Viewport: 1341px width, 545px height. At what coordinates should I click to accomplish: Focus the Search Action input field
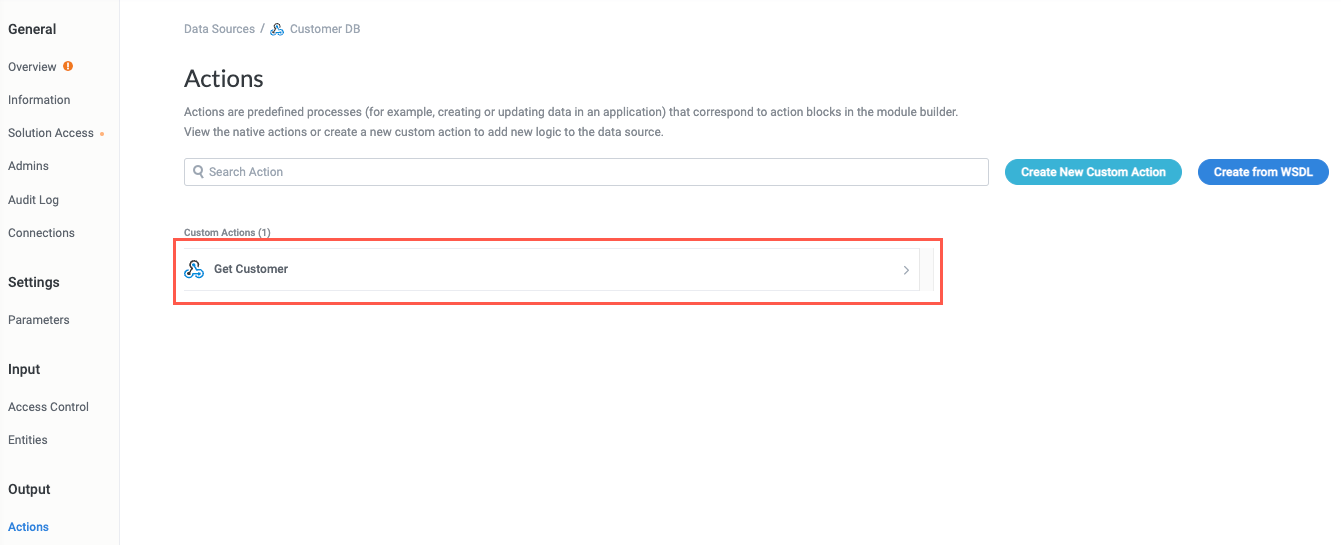click(590, 172)
